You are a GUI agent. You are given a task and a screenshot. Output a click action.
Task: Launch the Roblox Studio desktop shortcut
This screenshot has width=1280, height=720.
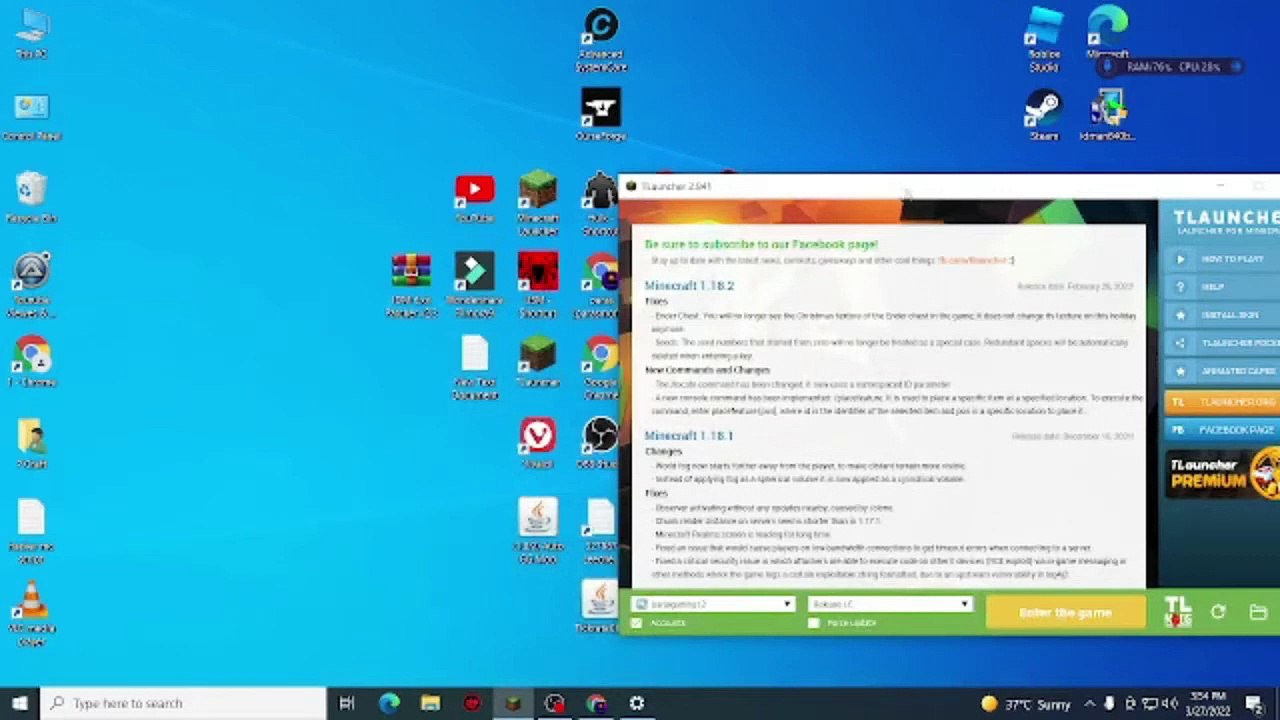(1043, 40)
